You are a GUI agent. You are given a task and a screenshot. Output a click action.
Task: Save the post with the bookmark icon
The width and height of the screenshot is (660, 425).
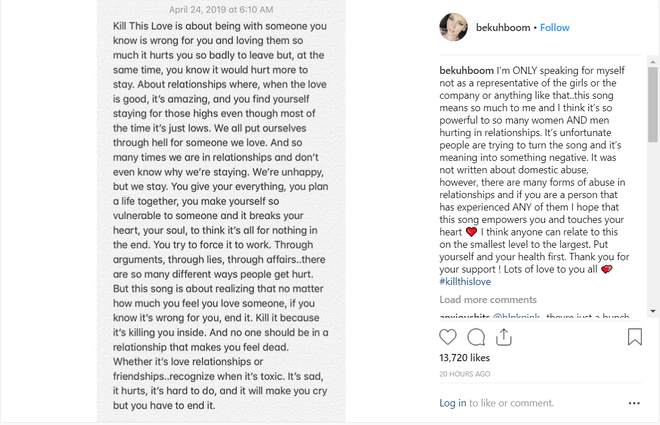[635, 337]
